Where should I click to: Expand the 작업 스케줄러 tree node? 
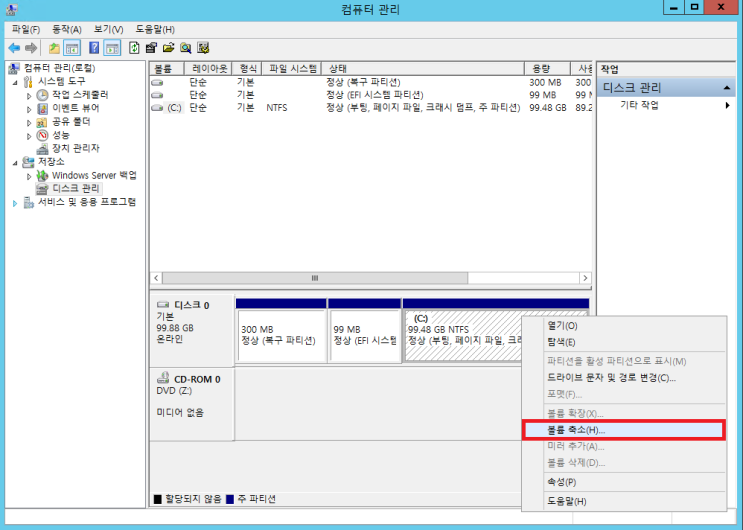coord(29,96)
